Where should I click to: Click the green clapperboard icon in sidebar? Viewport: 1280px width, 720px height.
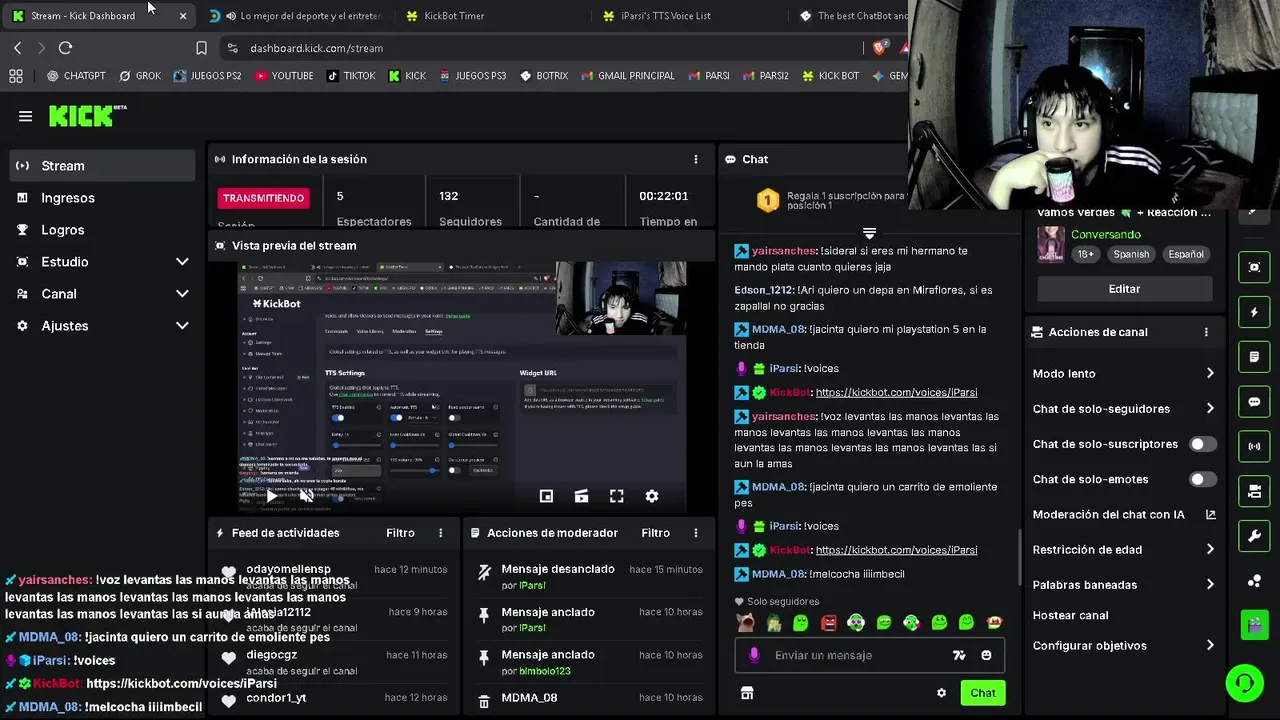tap(1254, 626)
